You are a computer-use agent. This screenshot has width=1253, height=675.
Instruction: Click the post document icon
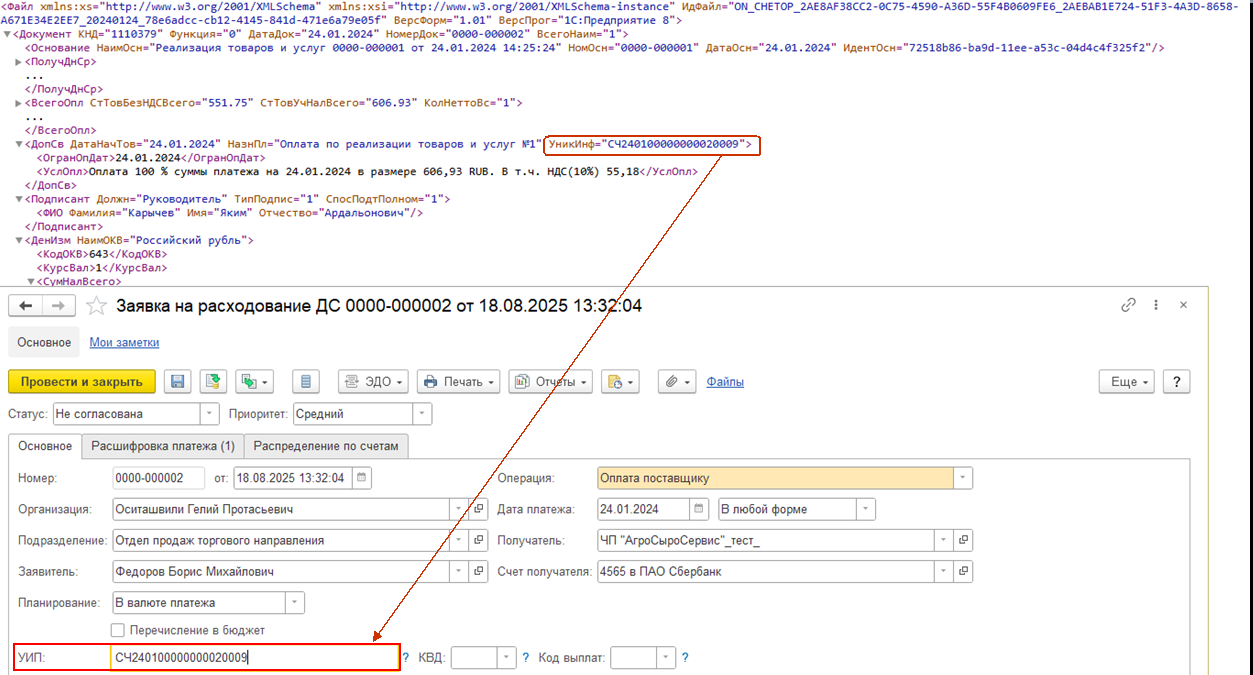212,381
